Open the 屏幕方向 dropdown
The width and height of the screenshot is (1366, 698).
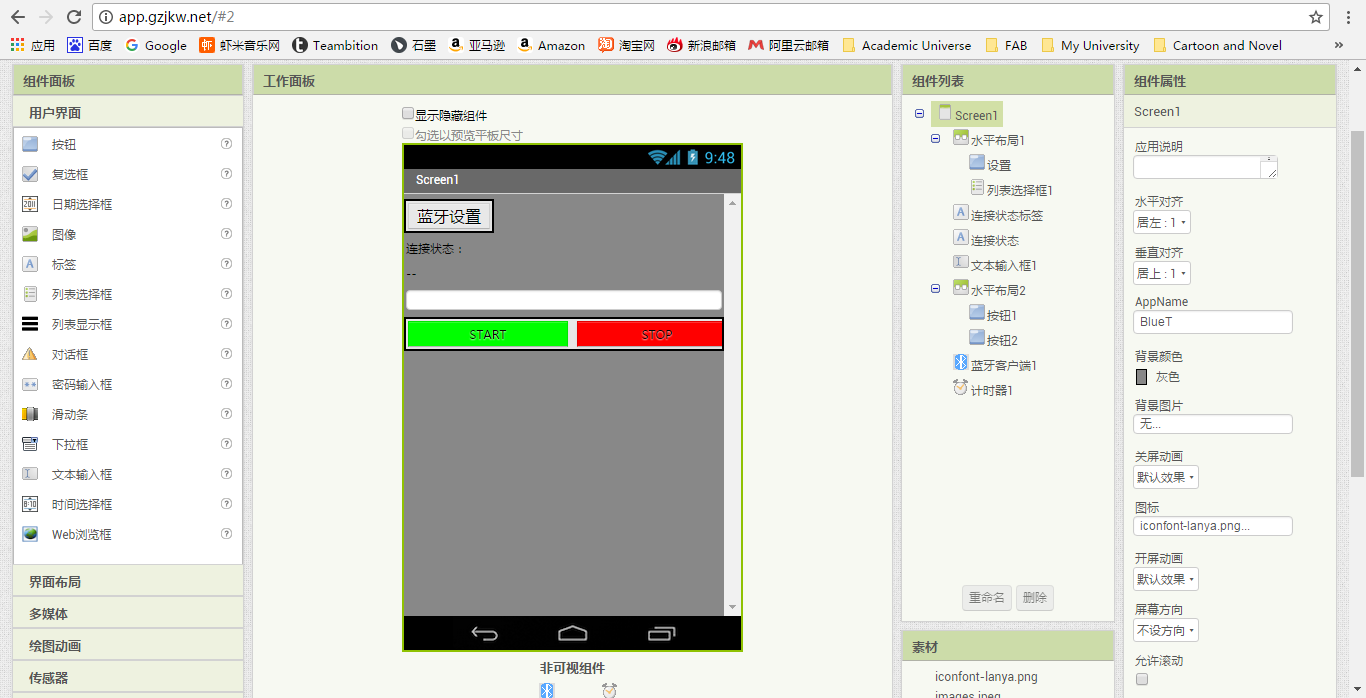tap(1166, 630)
